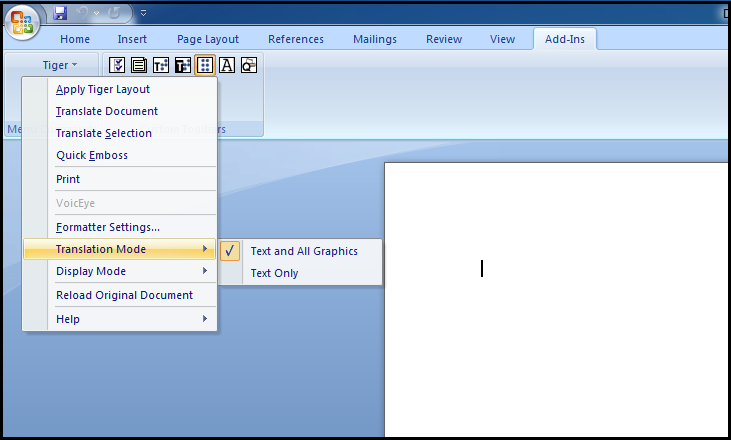This screenshot has width=731, height=440.
Task: Click the boxed letter A toolbar icon
Action: coord(227,65)
